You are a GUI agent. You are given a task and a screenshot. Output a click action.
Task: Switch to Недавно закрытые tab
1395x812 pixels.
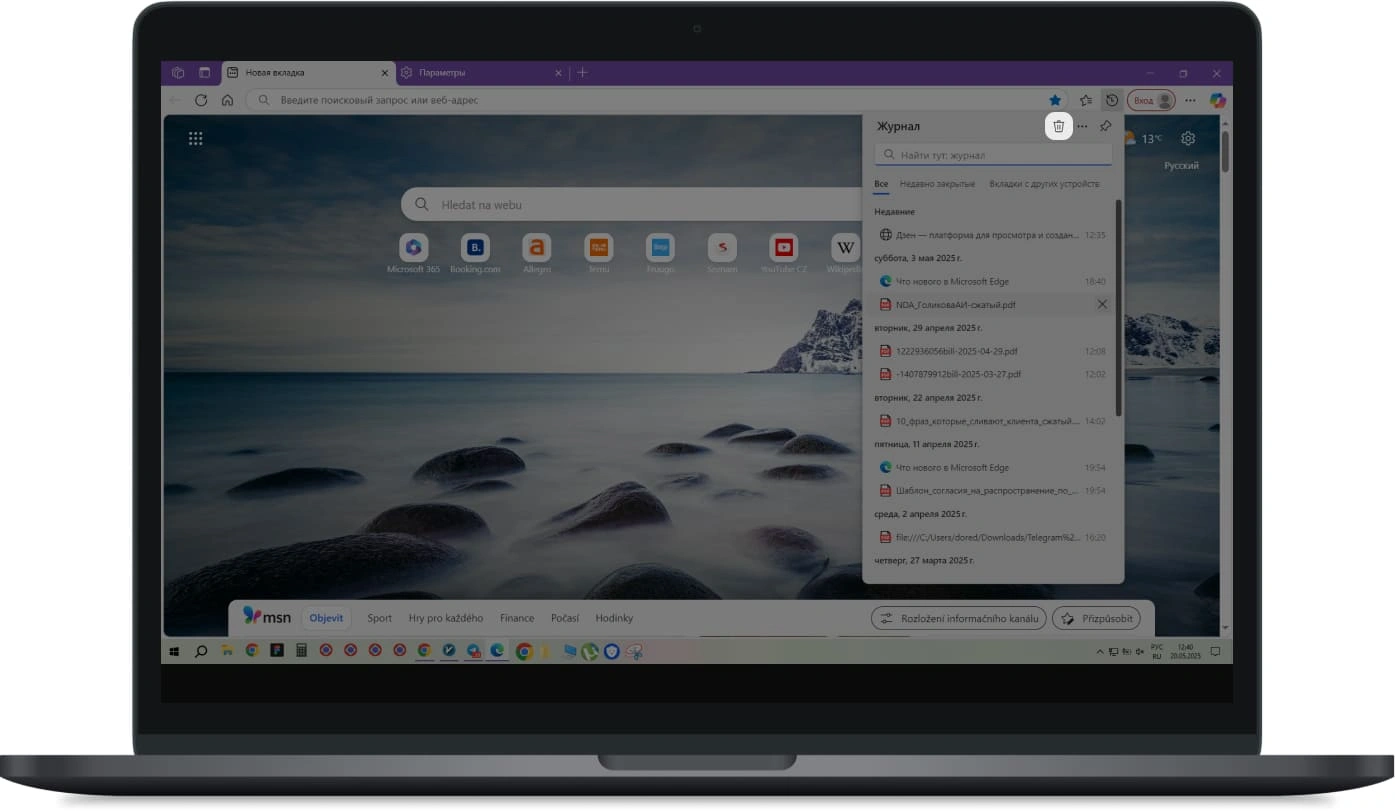pos(937,184)
